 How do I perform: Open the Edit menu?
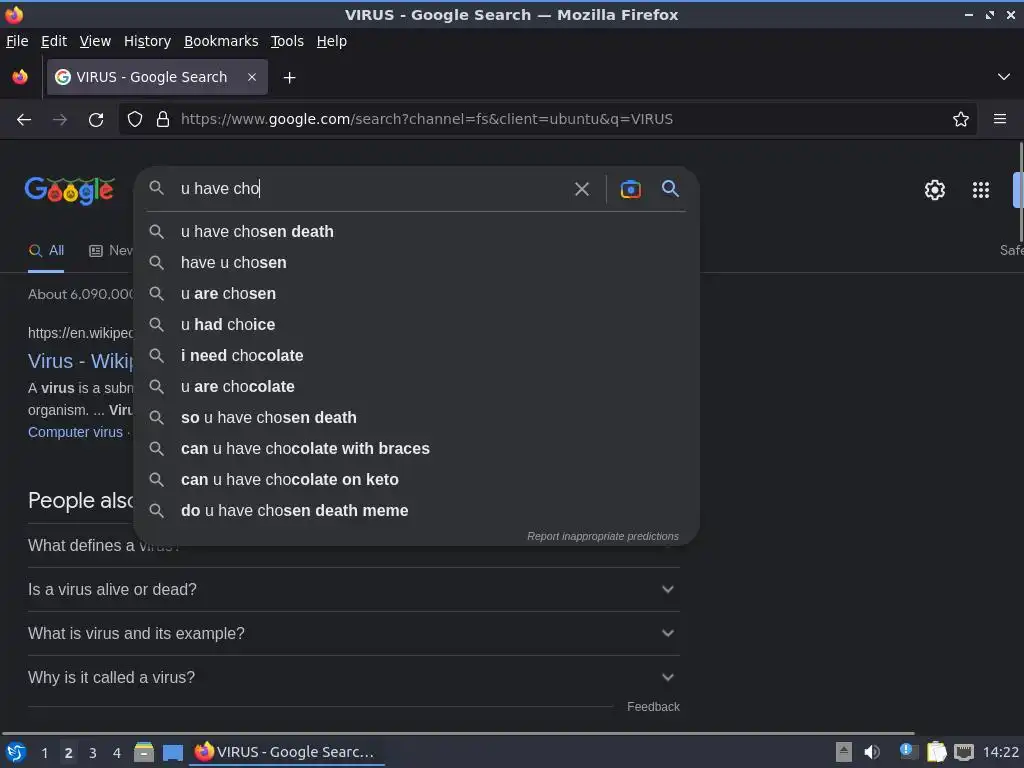pos(54,41)
